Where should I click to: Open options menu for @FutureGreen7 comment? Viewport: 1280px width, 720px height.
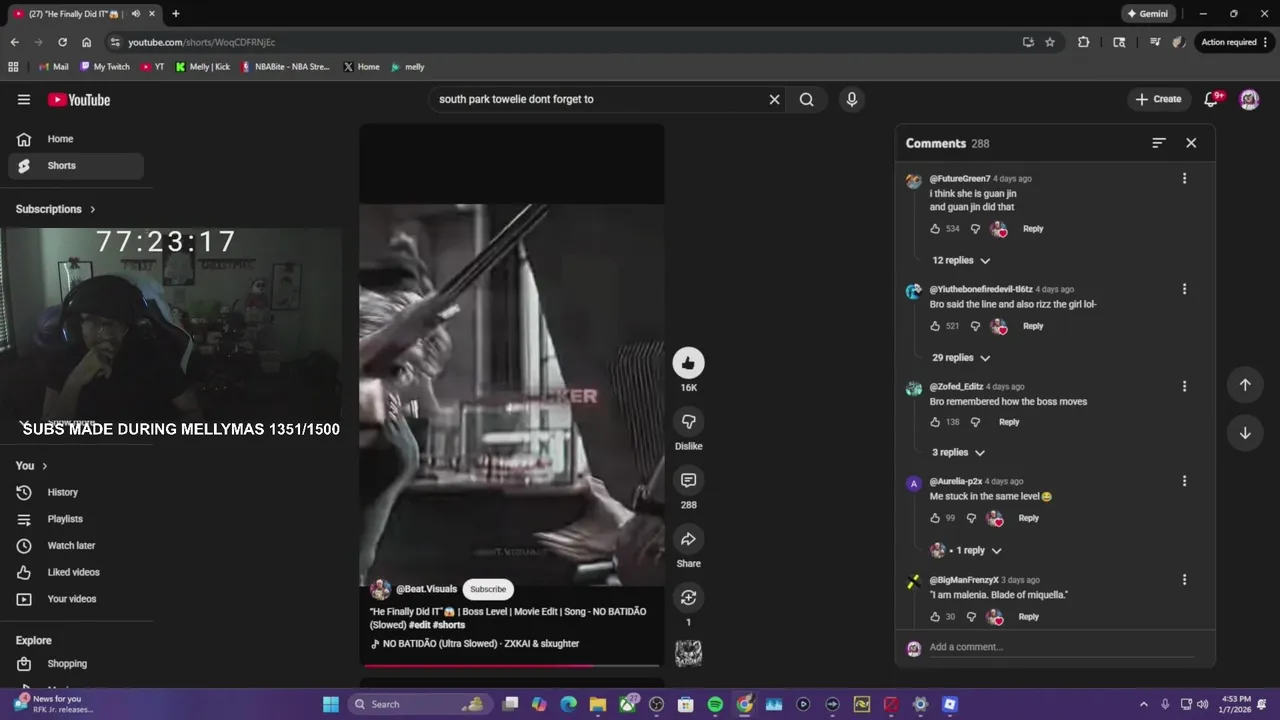click(1184, 178)
